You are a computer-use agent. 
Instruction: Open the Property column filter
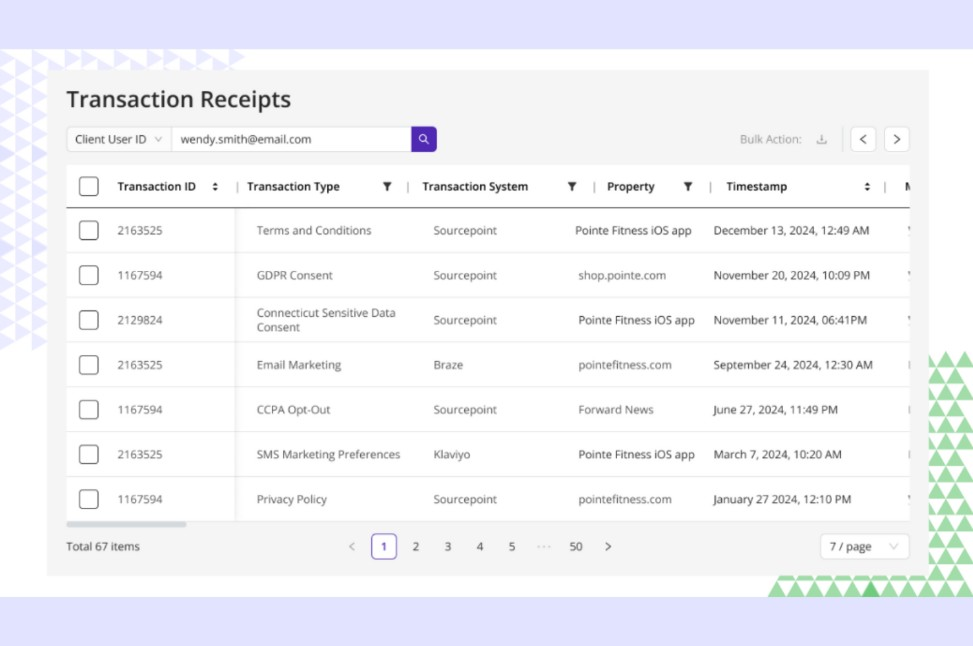tap(688, 186)
